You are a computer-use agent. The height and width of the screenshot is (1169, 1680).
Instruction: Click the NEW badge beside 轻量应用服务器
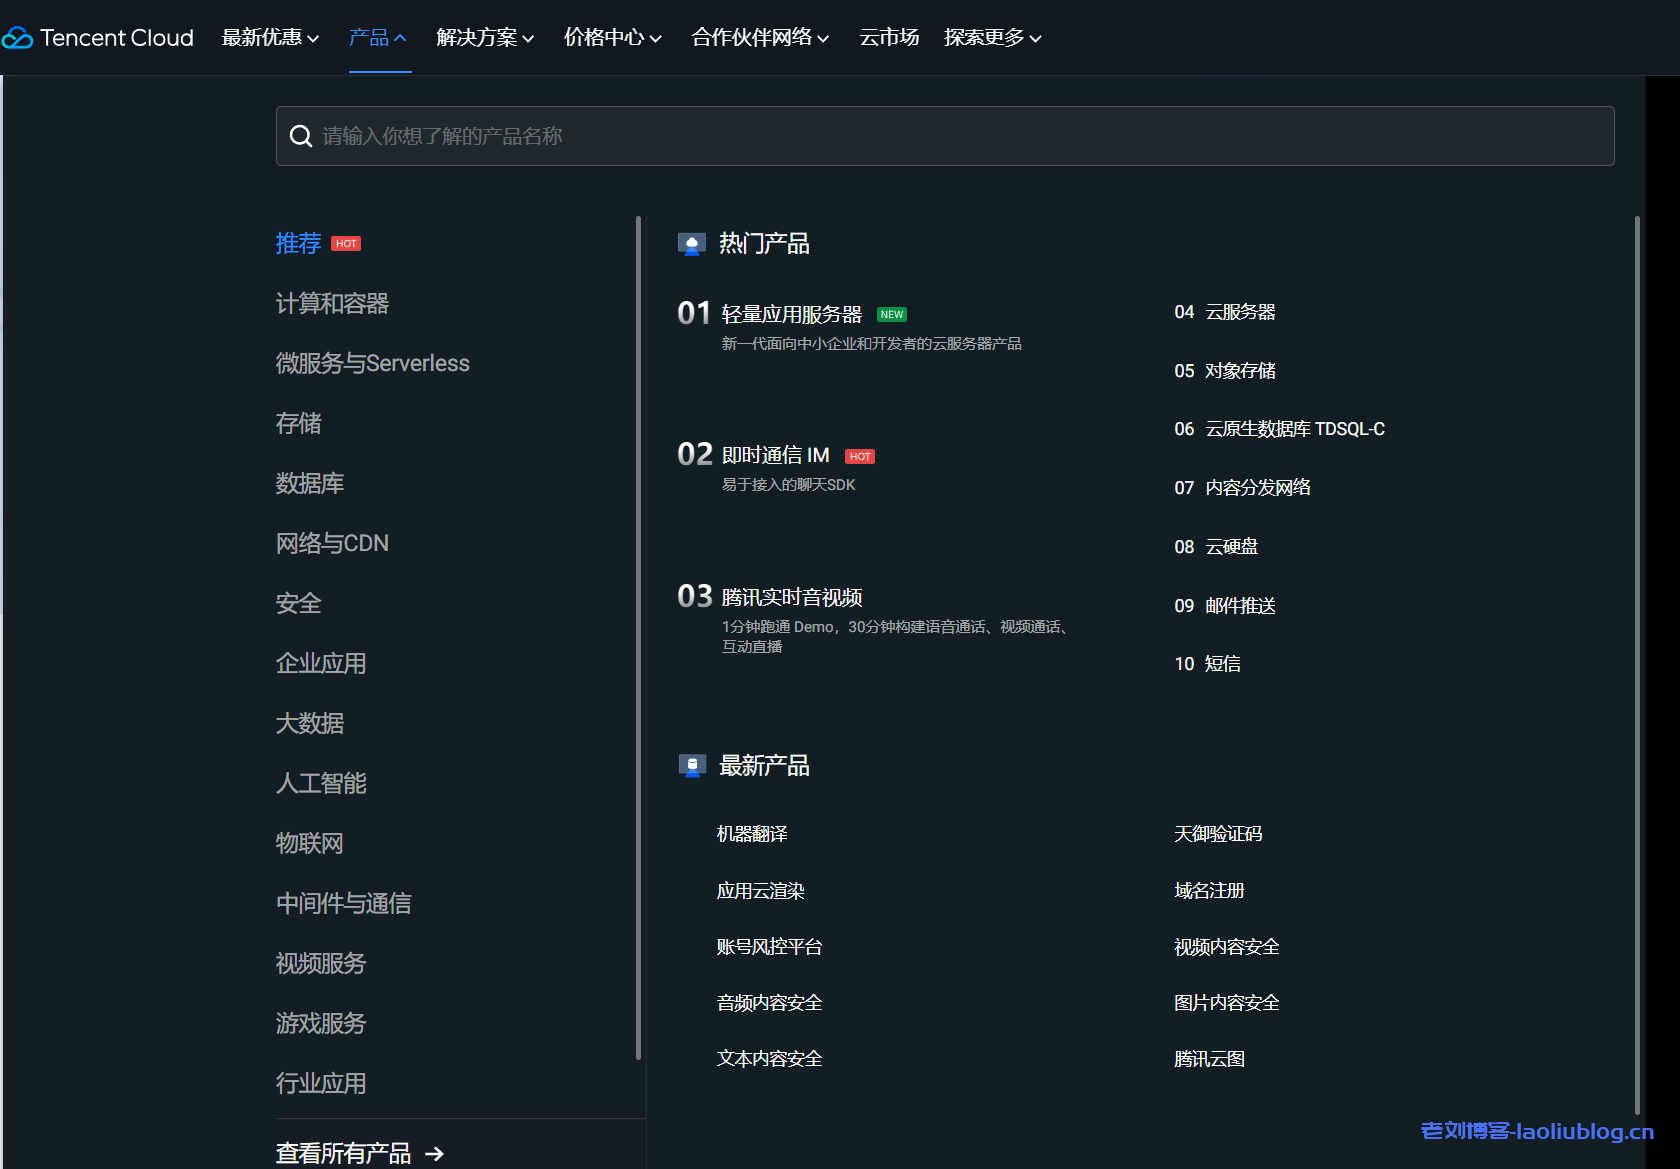[x=892, y=315]
